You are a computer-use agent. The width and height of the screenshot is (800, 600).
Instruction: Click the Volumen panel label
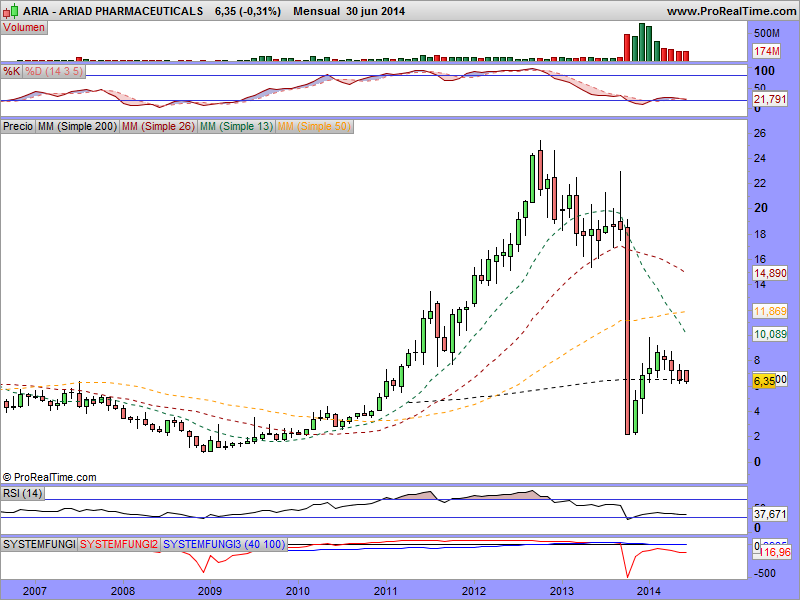point(24,28)
